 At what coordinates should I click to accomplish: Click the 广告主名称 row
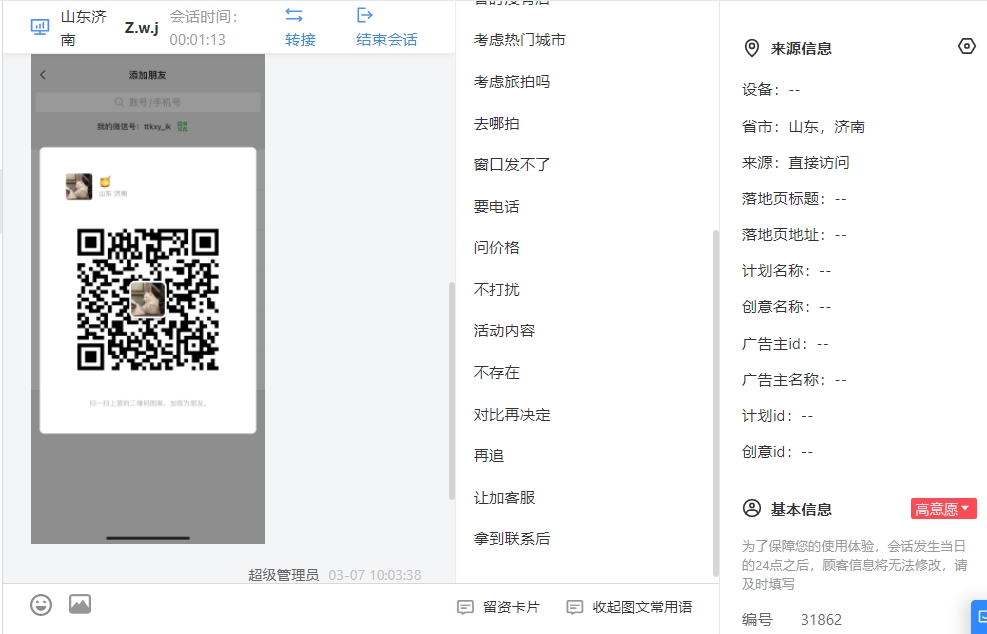tap(794, 380)
